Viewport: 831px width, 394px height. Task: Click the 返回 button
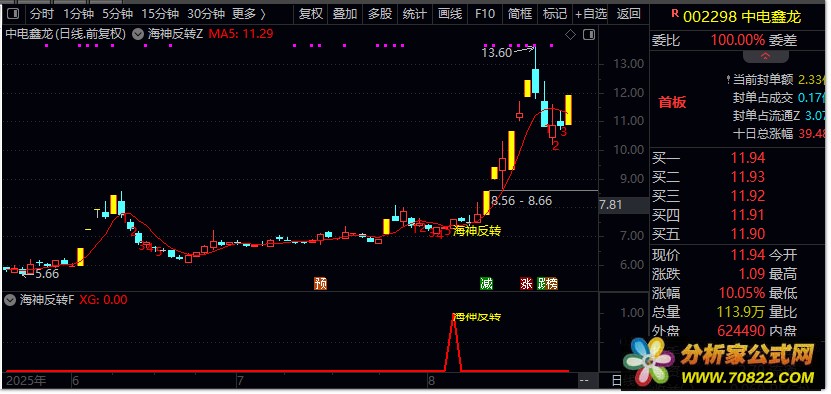[x=629, y=13]
